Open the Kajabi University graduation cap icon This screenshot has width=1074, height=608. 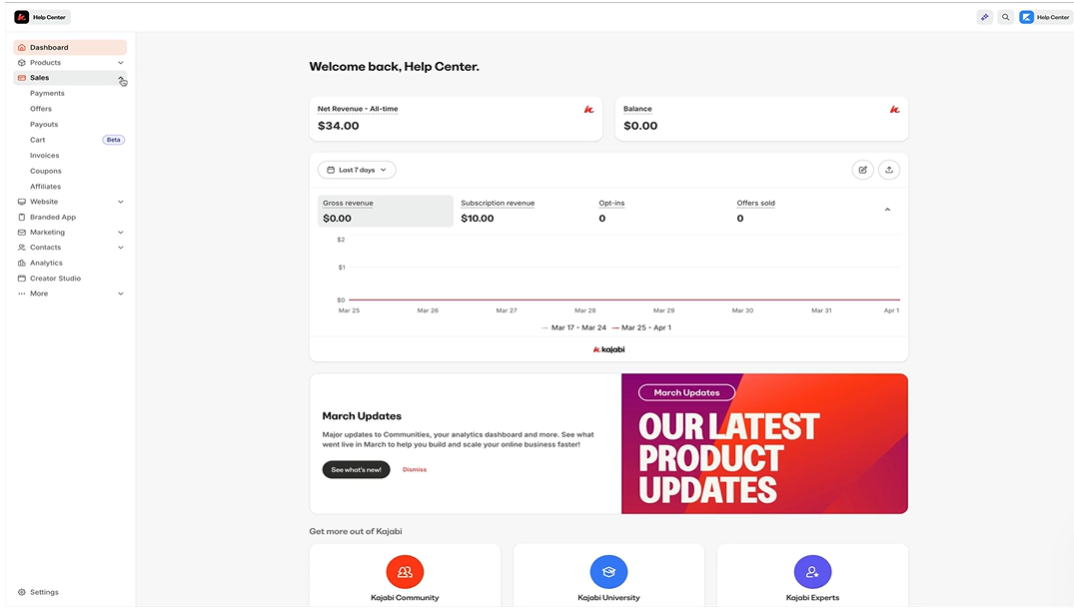pyautogui.click(x=608, y=572)
